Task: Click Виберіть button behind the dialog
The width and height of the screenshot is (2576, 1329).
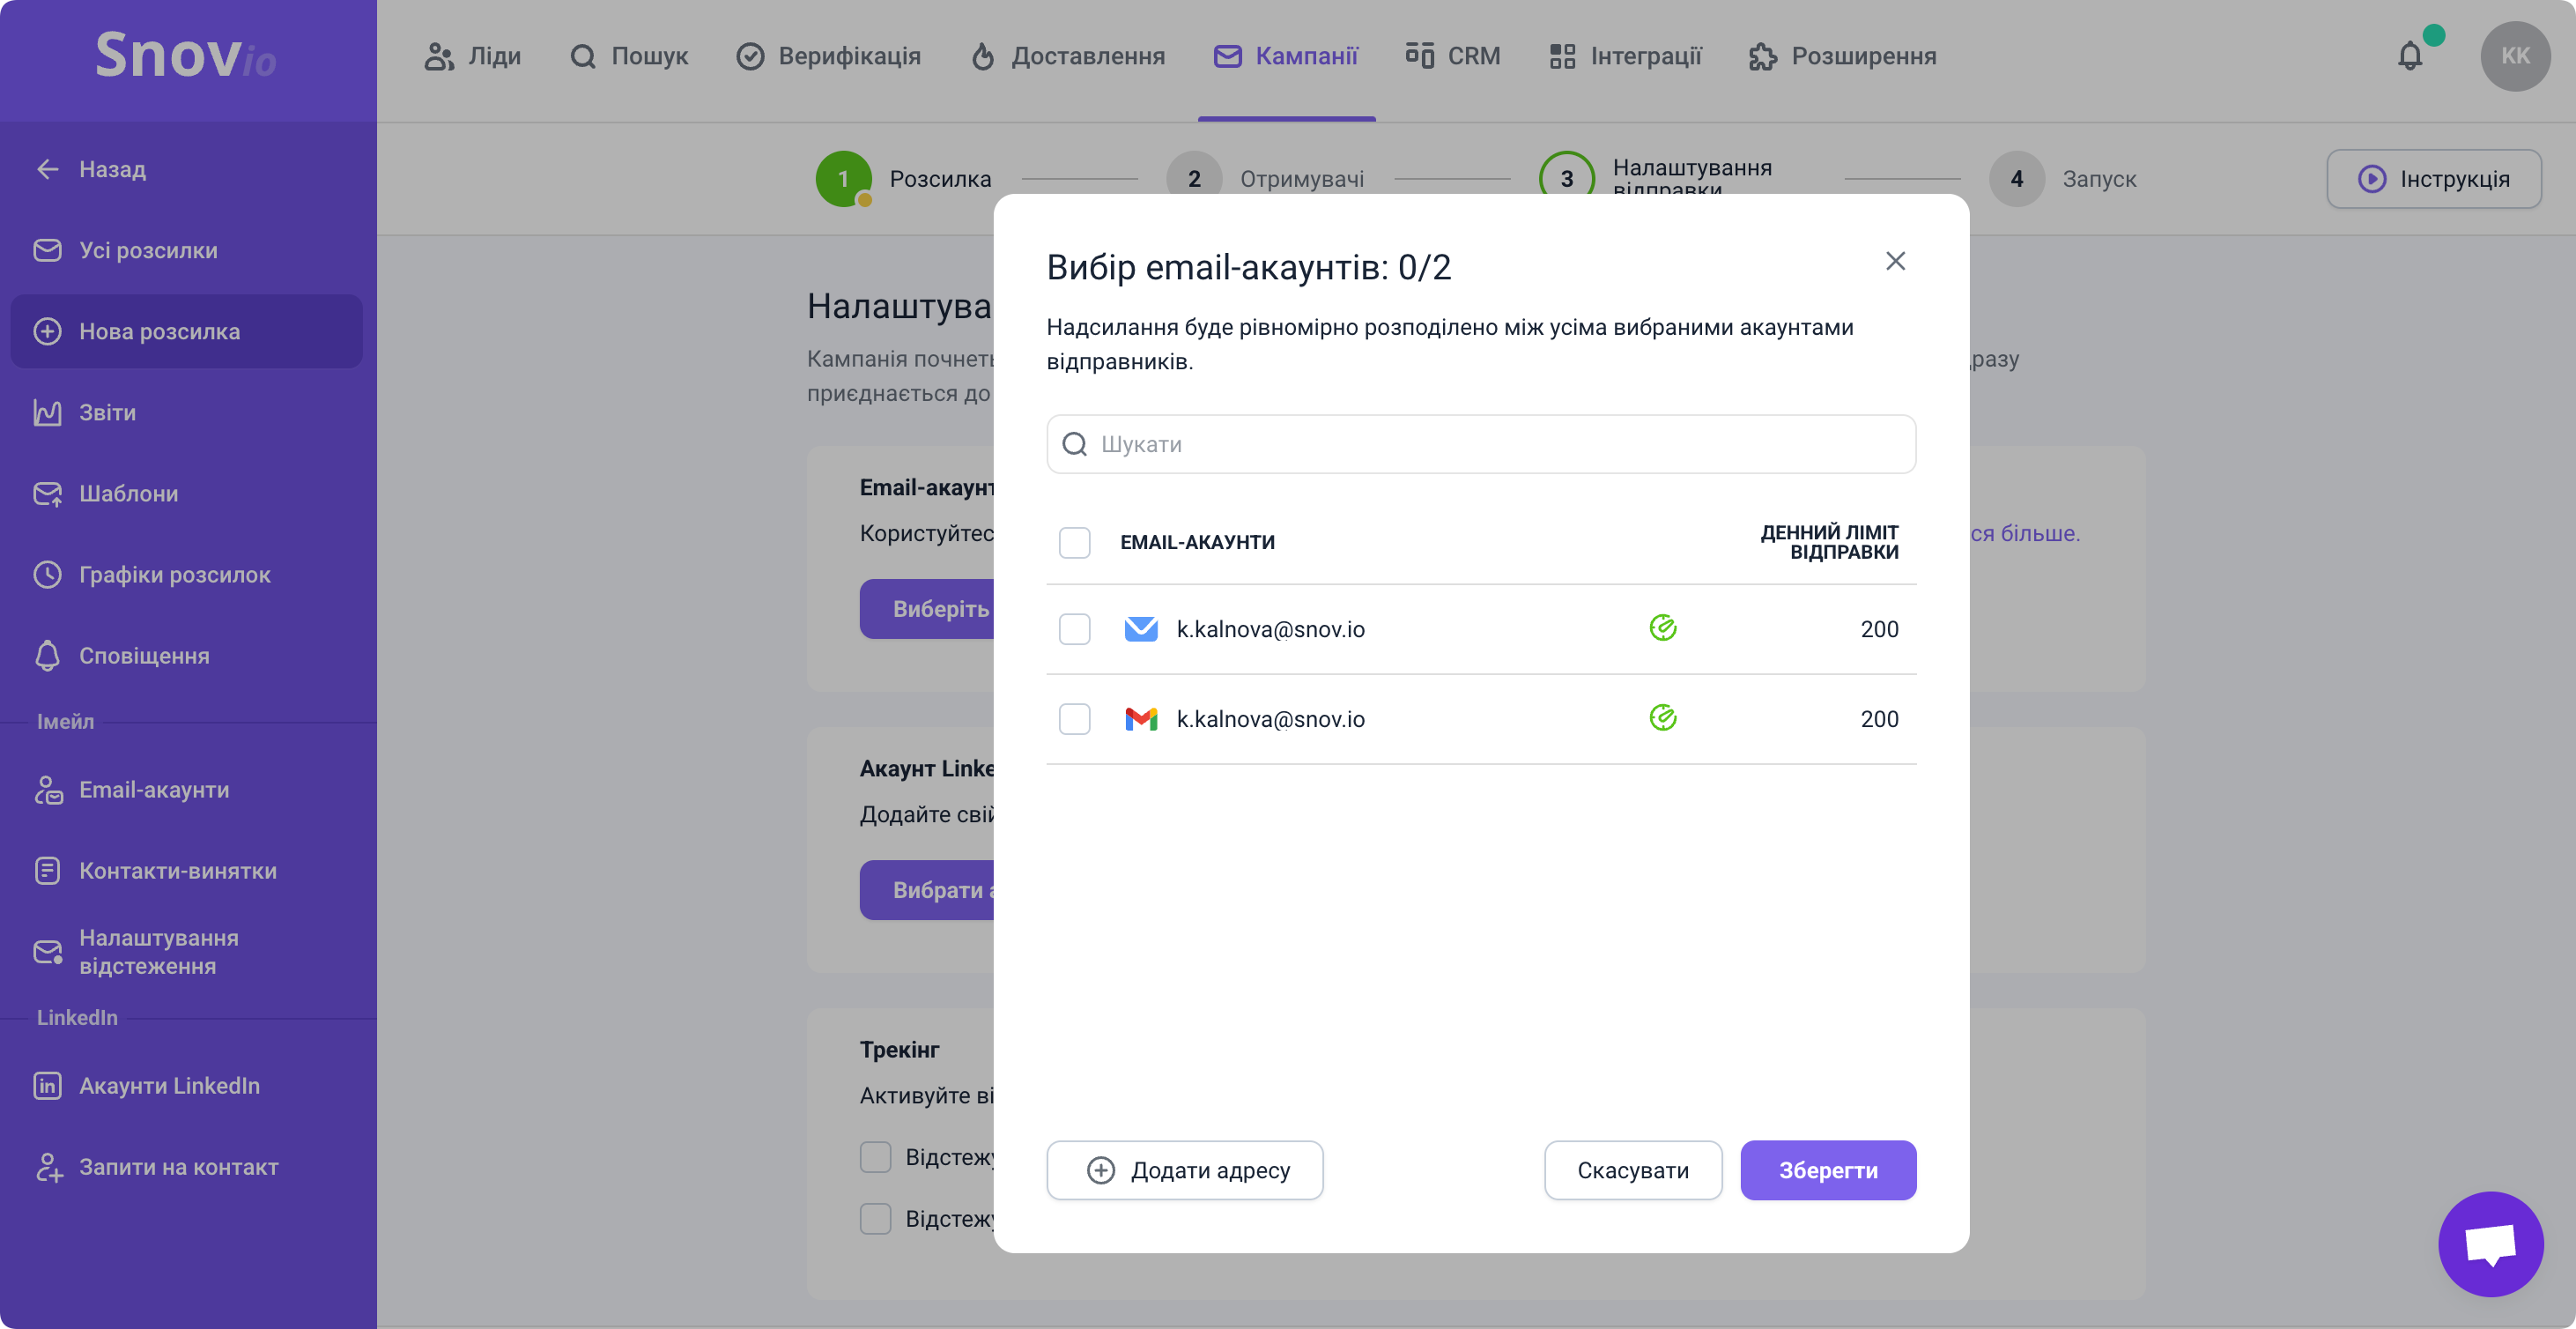Action: point(927,609)
